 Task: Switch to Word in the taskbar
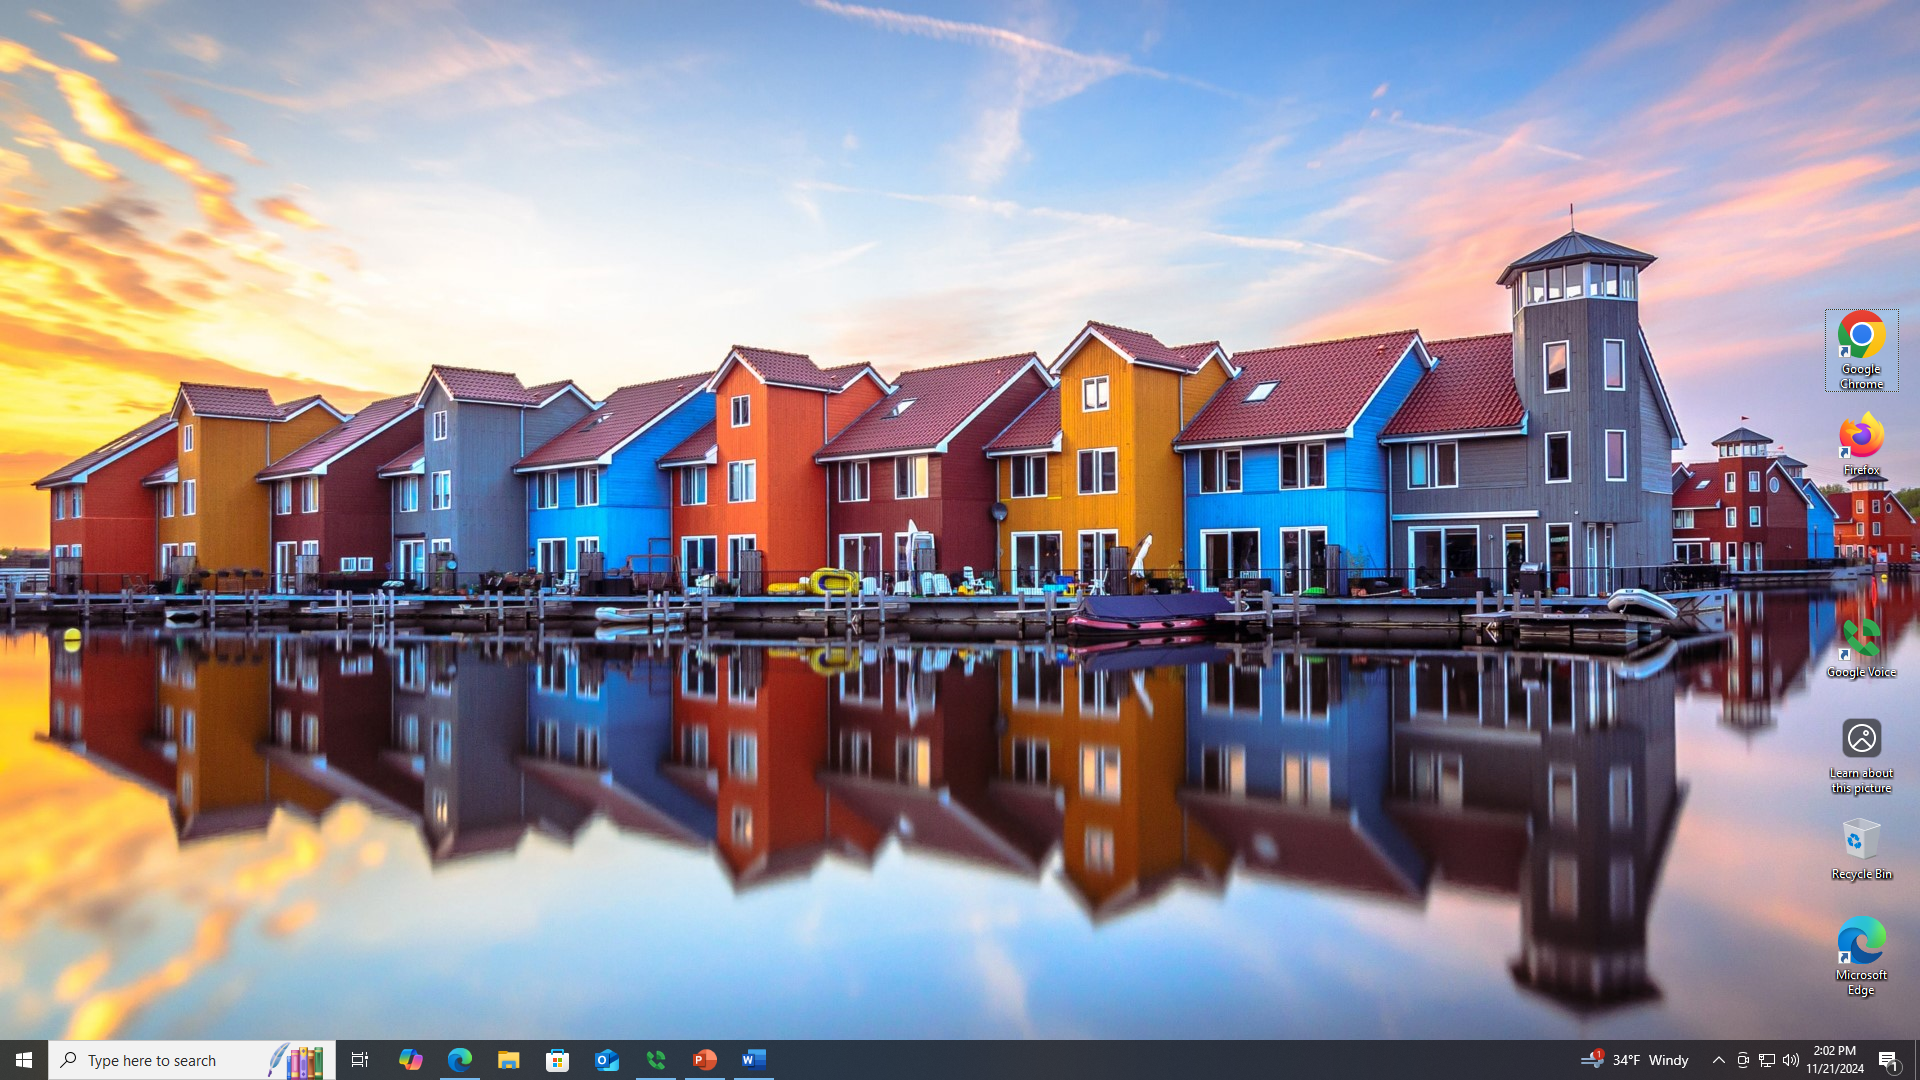pos(754,1060)
